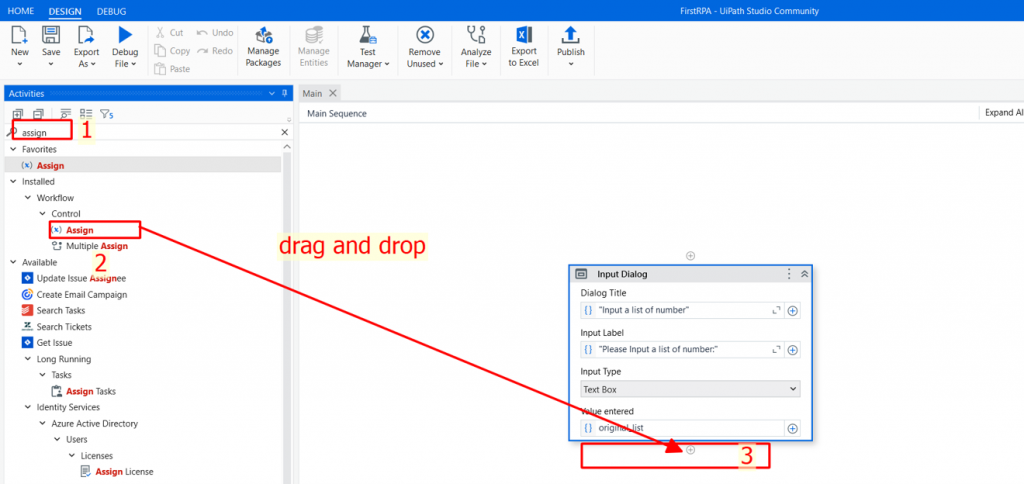Click the Save icon in ribbon
Viewport: 1024px width, 484px height.
pyautogui.click(x=51, y=35)
